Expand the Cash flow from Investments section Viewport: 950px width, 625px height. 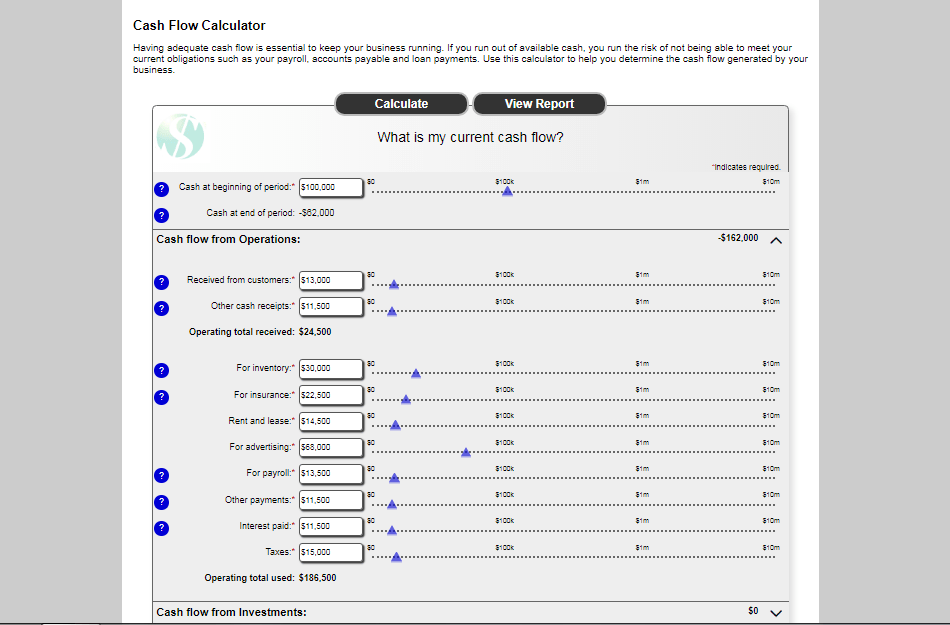click(x=776, y=613)
